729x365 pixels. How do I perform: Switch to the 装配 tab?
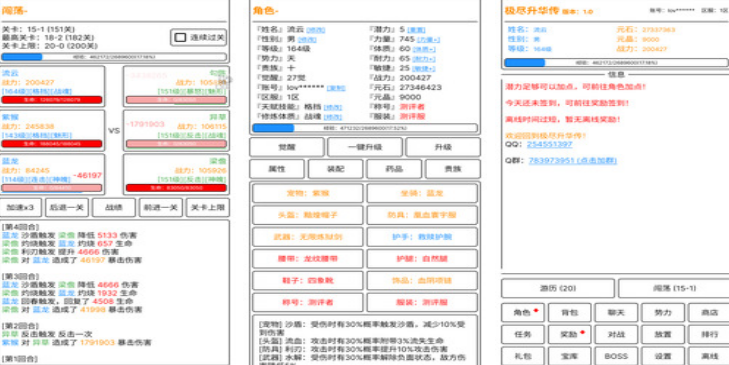[x=336, y=169]
